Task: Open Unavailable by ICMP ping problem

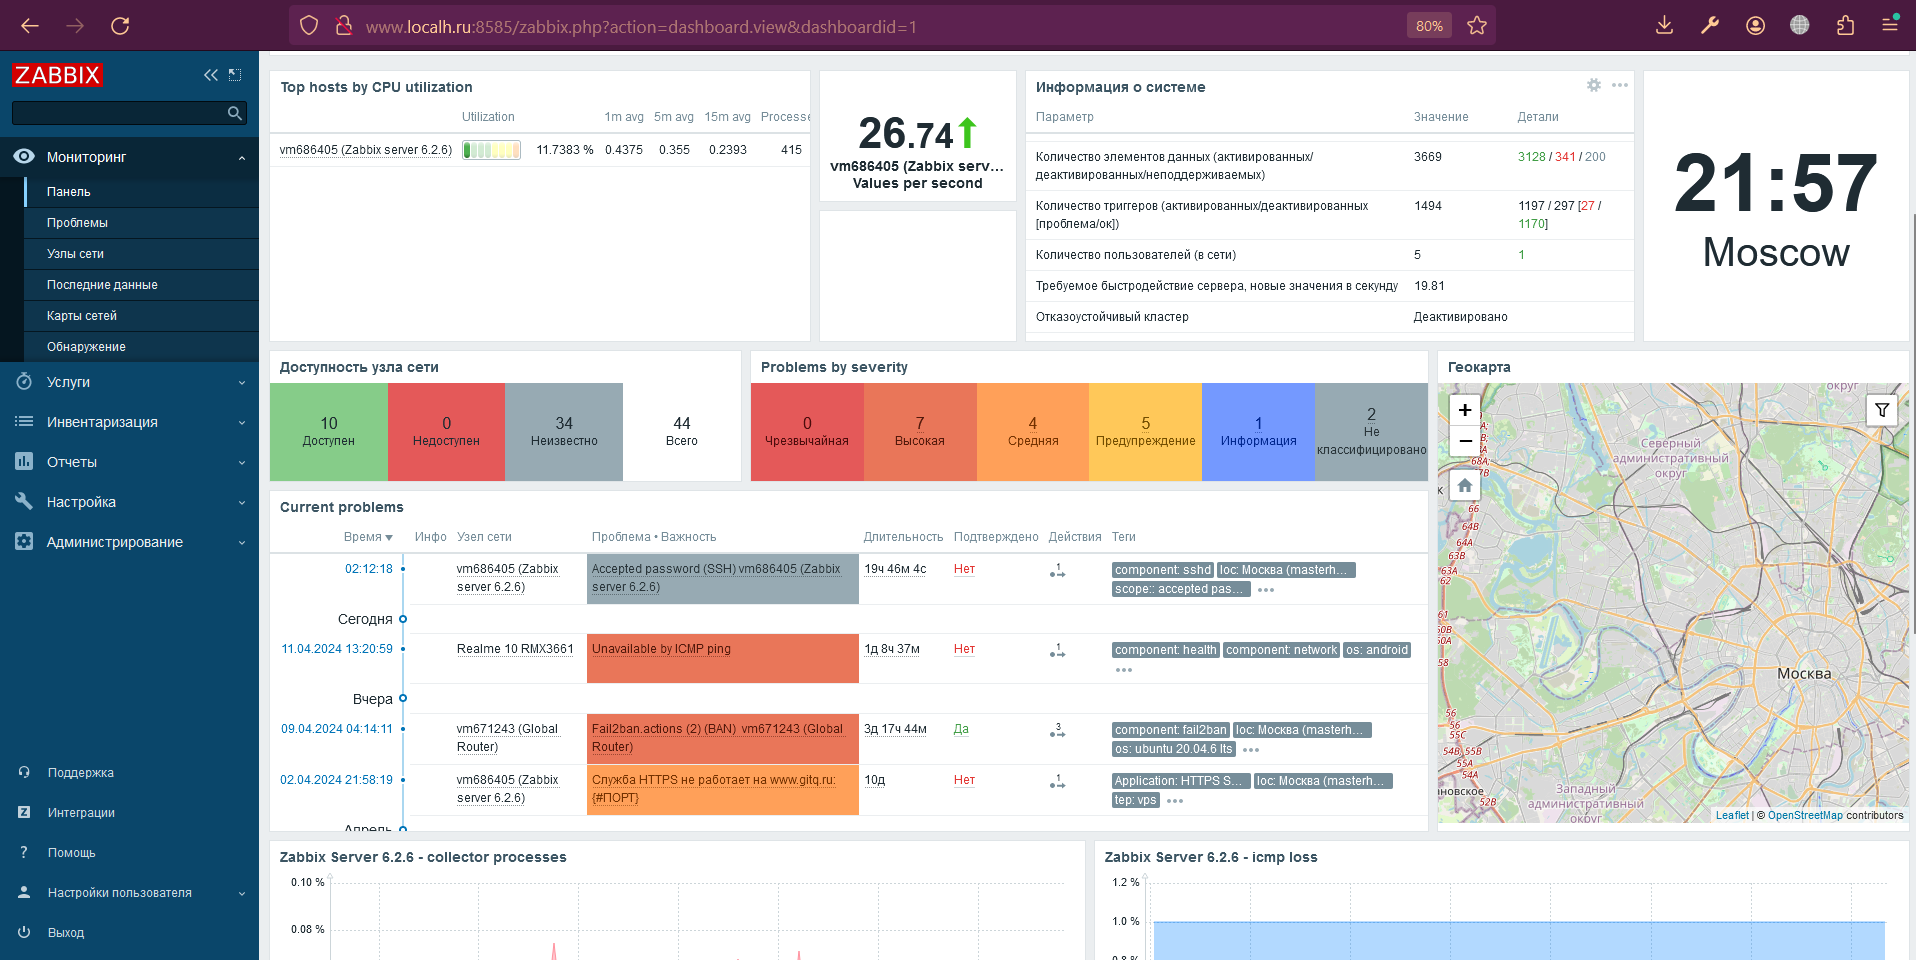Action: pyautogui.click(x=661, y=649)
